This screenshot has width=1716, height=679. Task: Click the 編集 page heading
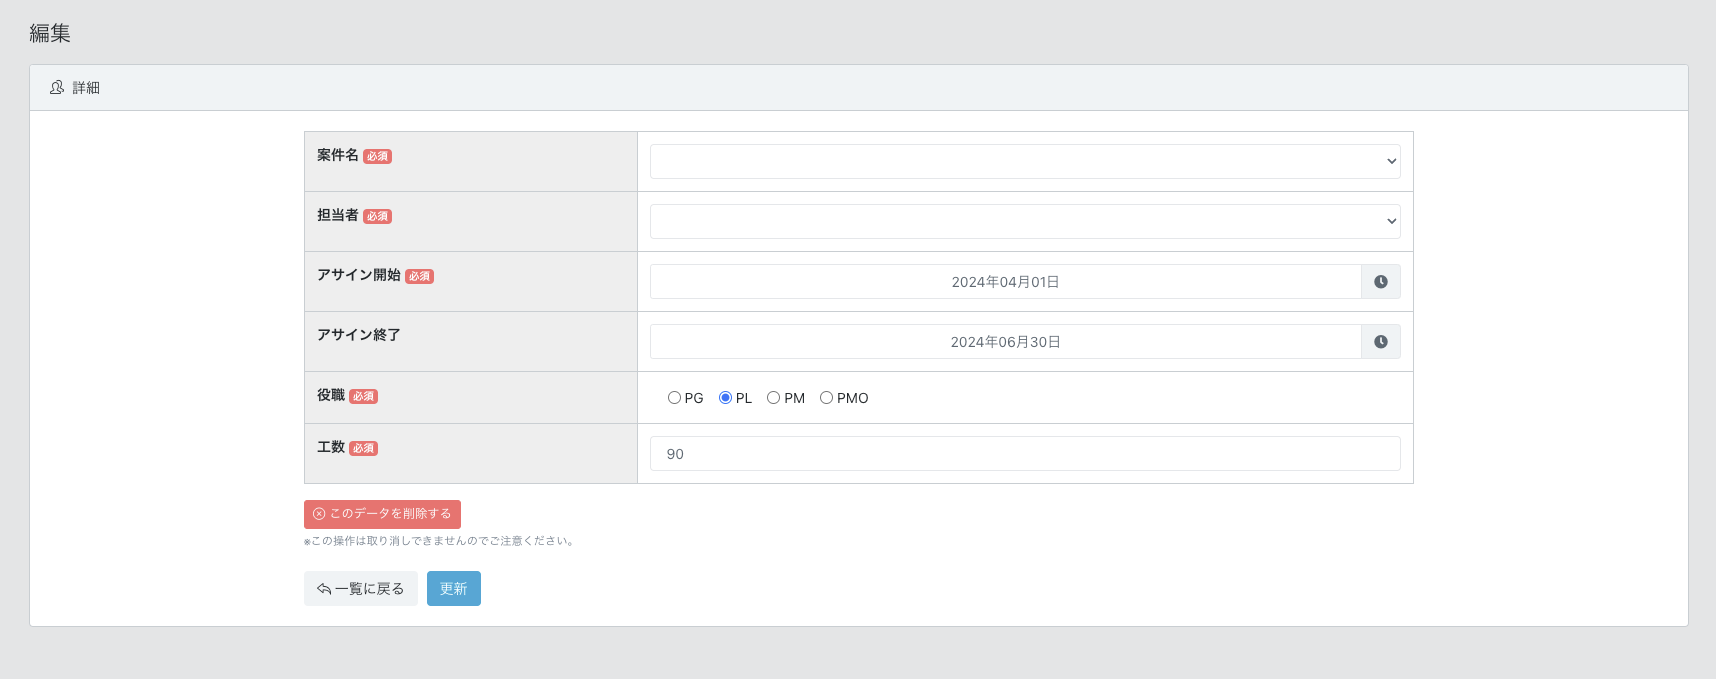click(50, 33)
